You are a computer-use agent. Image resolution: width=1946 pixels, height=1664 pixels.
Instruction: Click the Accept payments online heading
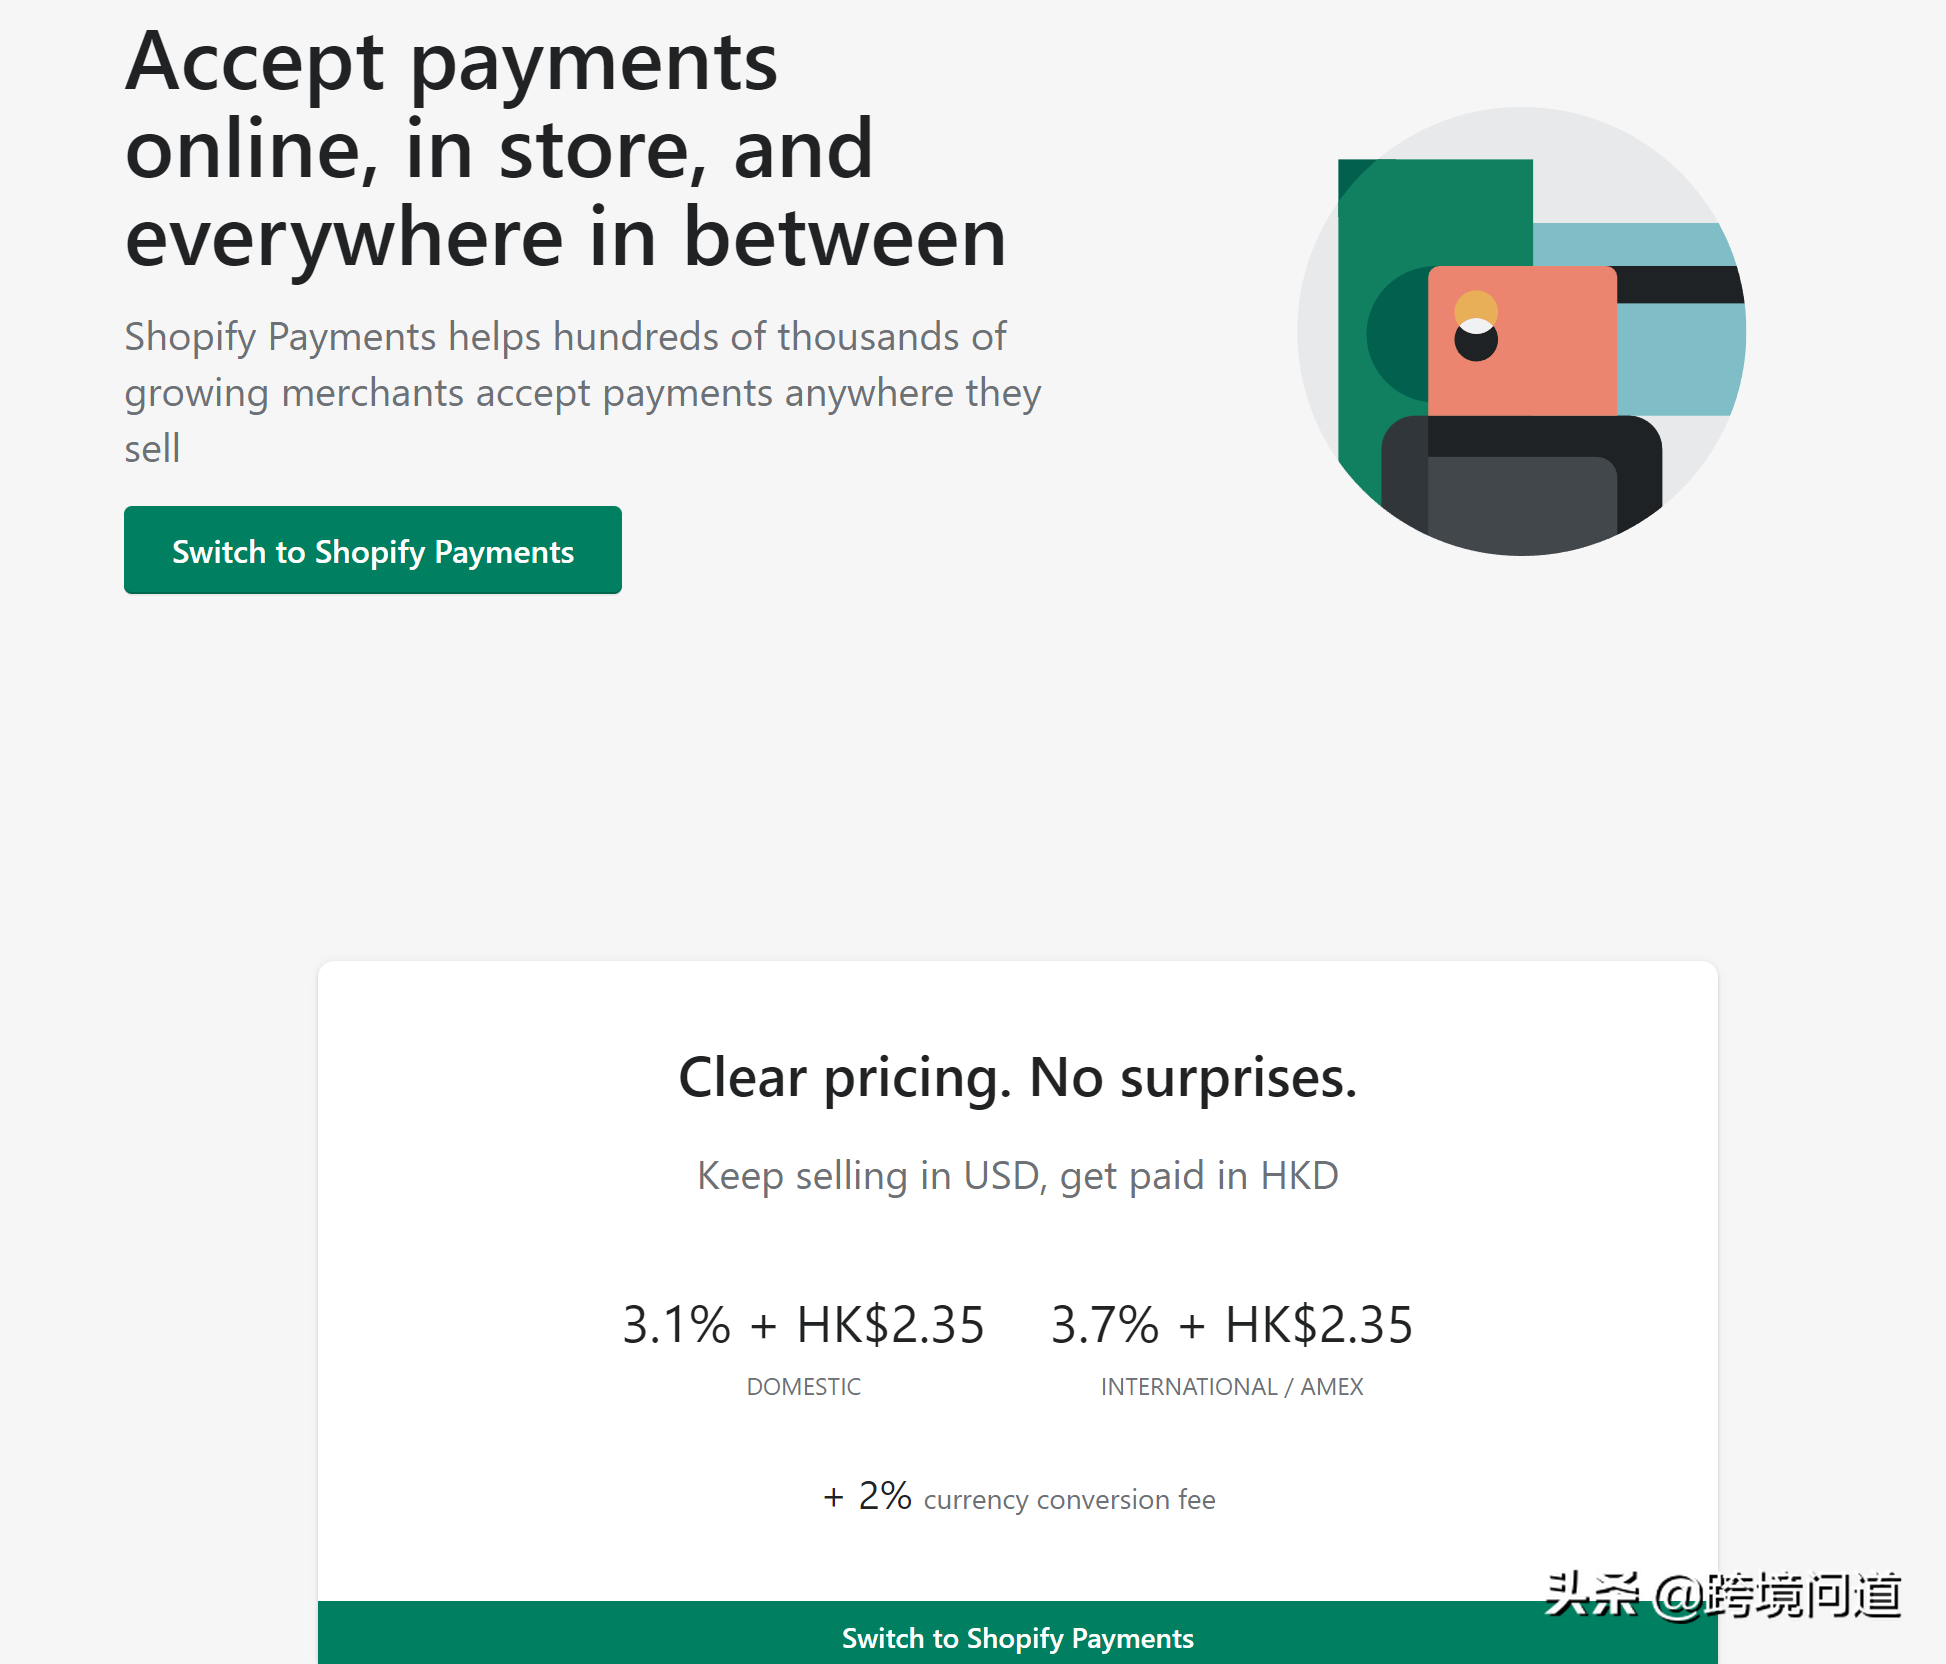tap(565, 148)
